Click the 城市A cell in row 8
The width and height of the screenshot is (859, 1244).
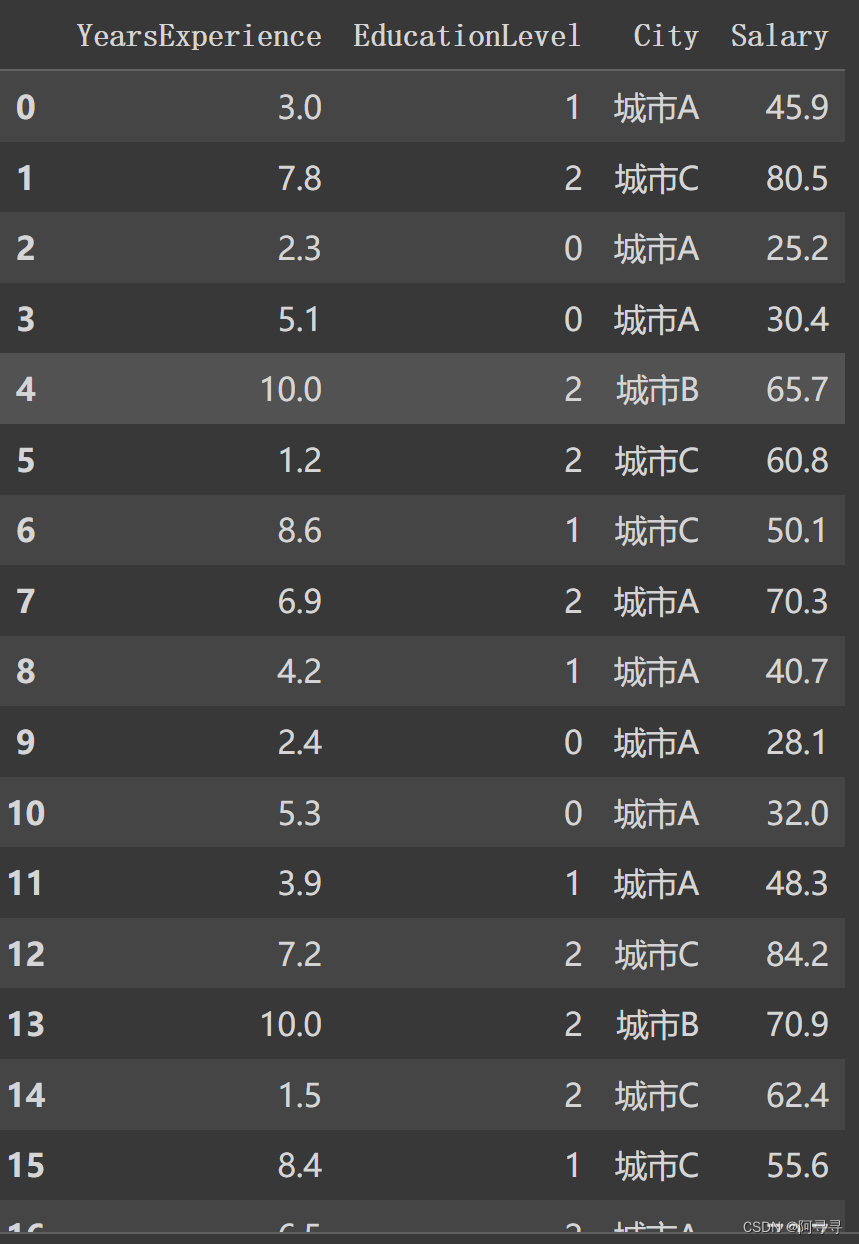pyautogui.click(x=656, y=671)
